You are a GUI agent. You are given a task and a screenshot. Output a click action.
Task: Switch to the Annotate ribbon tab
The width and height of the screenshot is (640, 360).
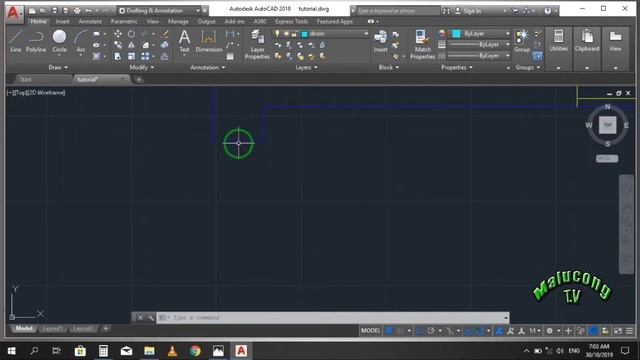click(x=90, y=21)
